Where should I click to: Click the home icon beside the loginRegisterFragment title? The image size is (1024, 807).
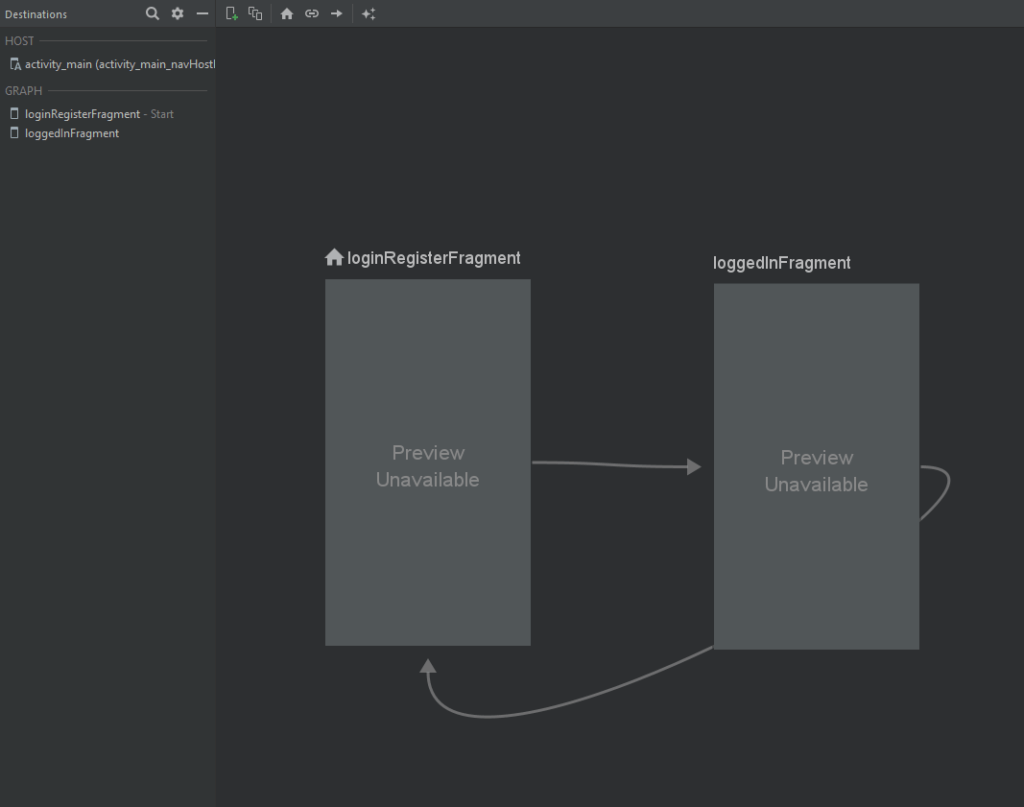click(334, 258)
